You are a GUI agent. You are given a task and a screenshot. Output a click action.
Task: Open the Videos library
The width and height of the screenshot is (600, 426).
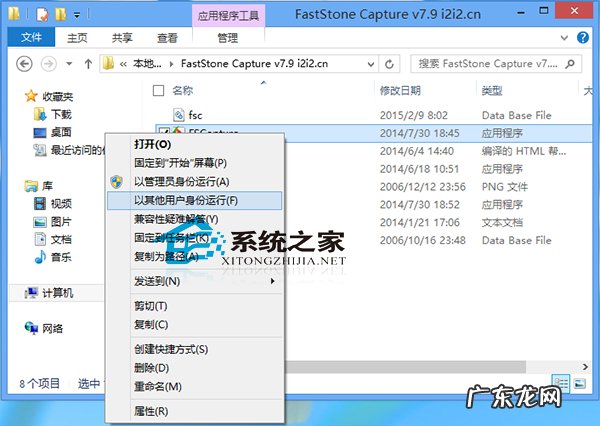tap(53, 204)
